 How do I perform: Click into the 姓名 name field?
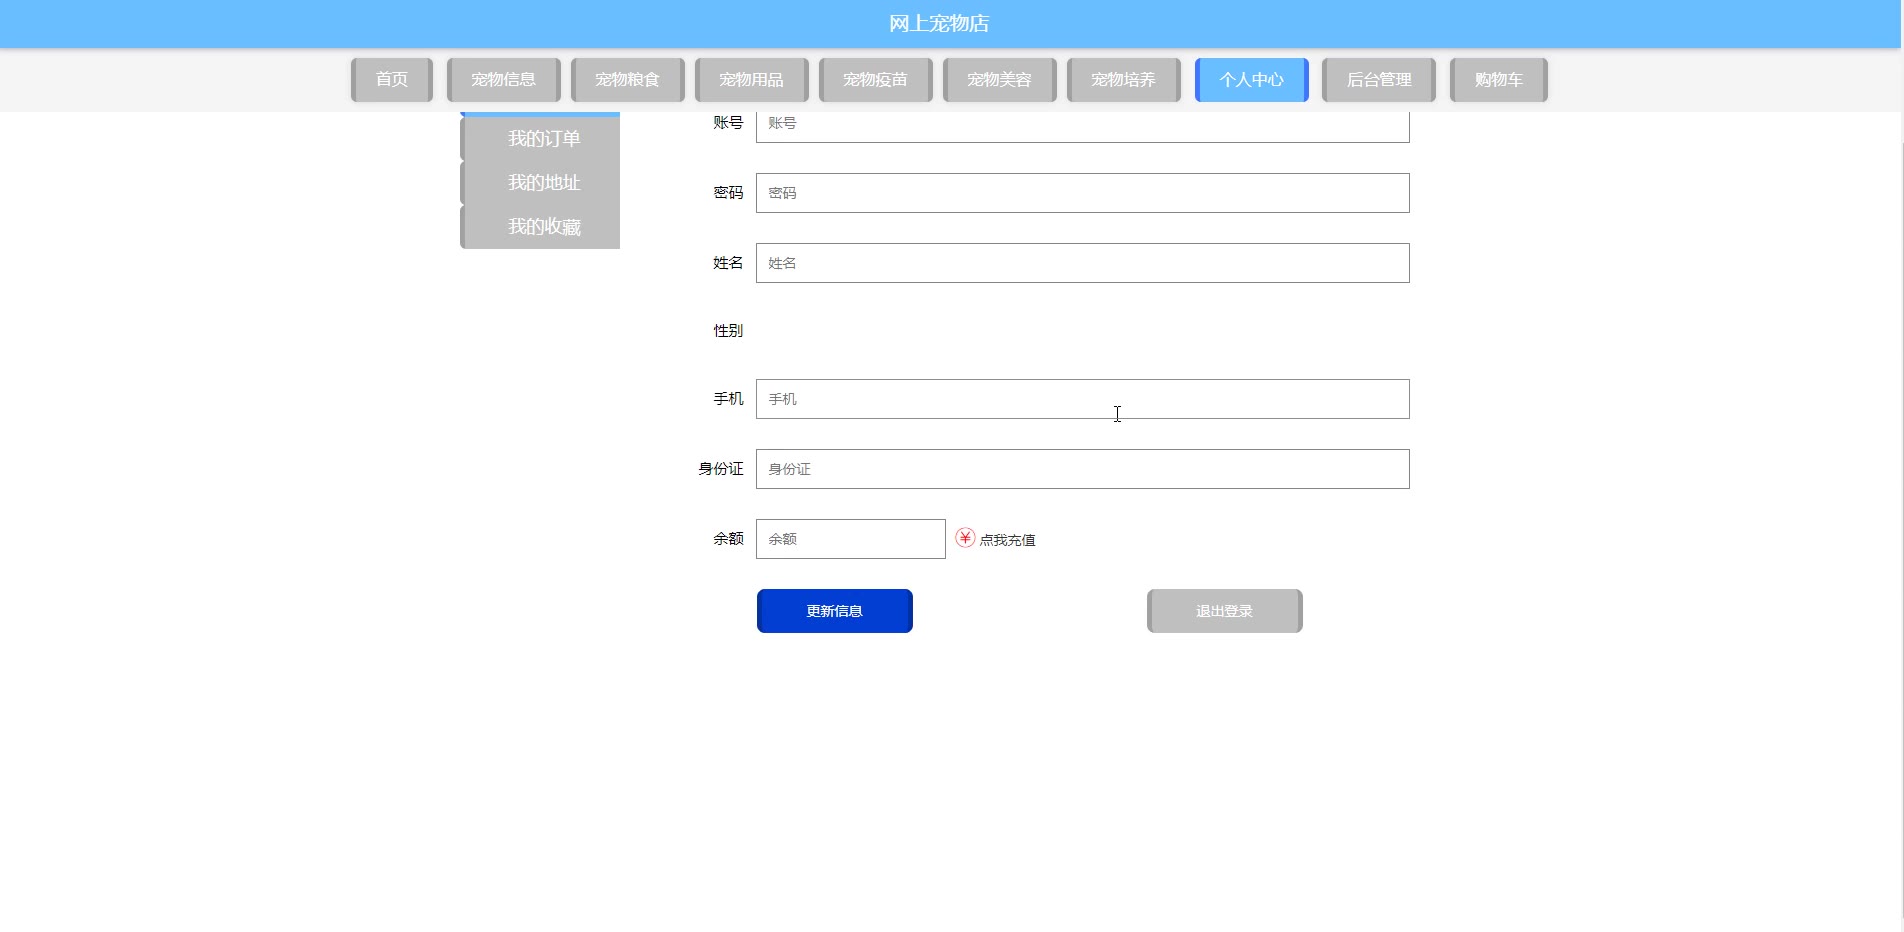[x=1083, y=263]
